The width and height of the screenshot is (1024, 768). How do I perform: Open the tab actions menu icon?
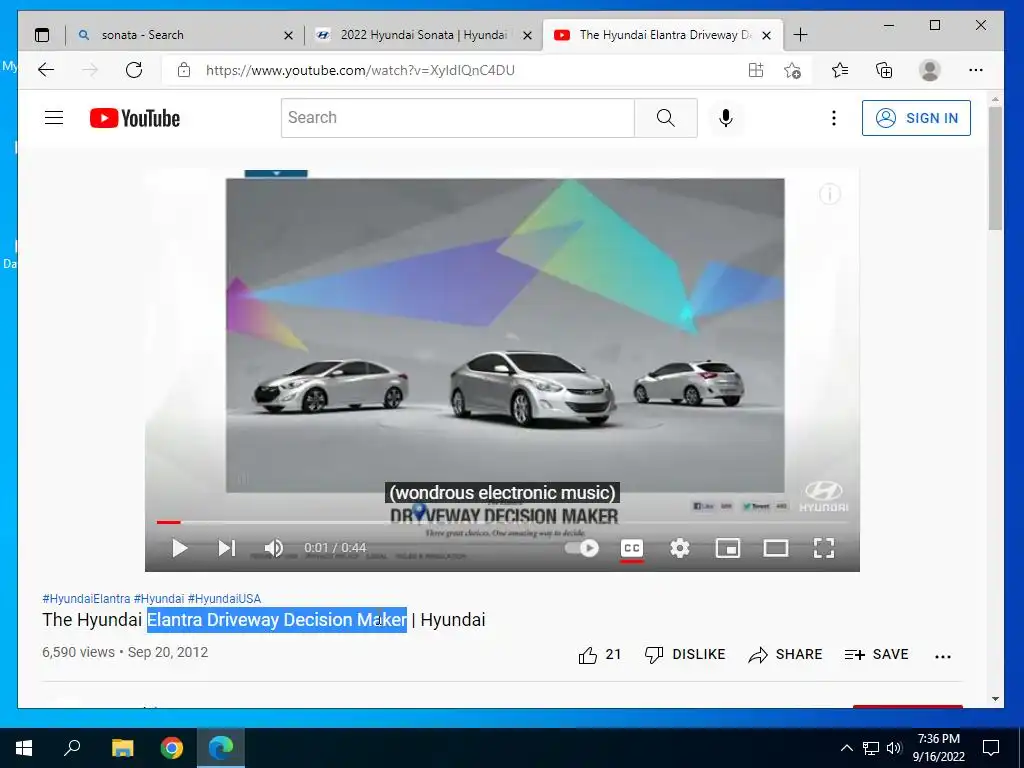[x=42, y=35]
